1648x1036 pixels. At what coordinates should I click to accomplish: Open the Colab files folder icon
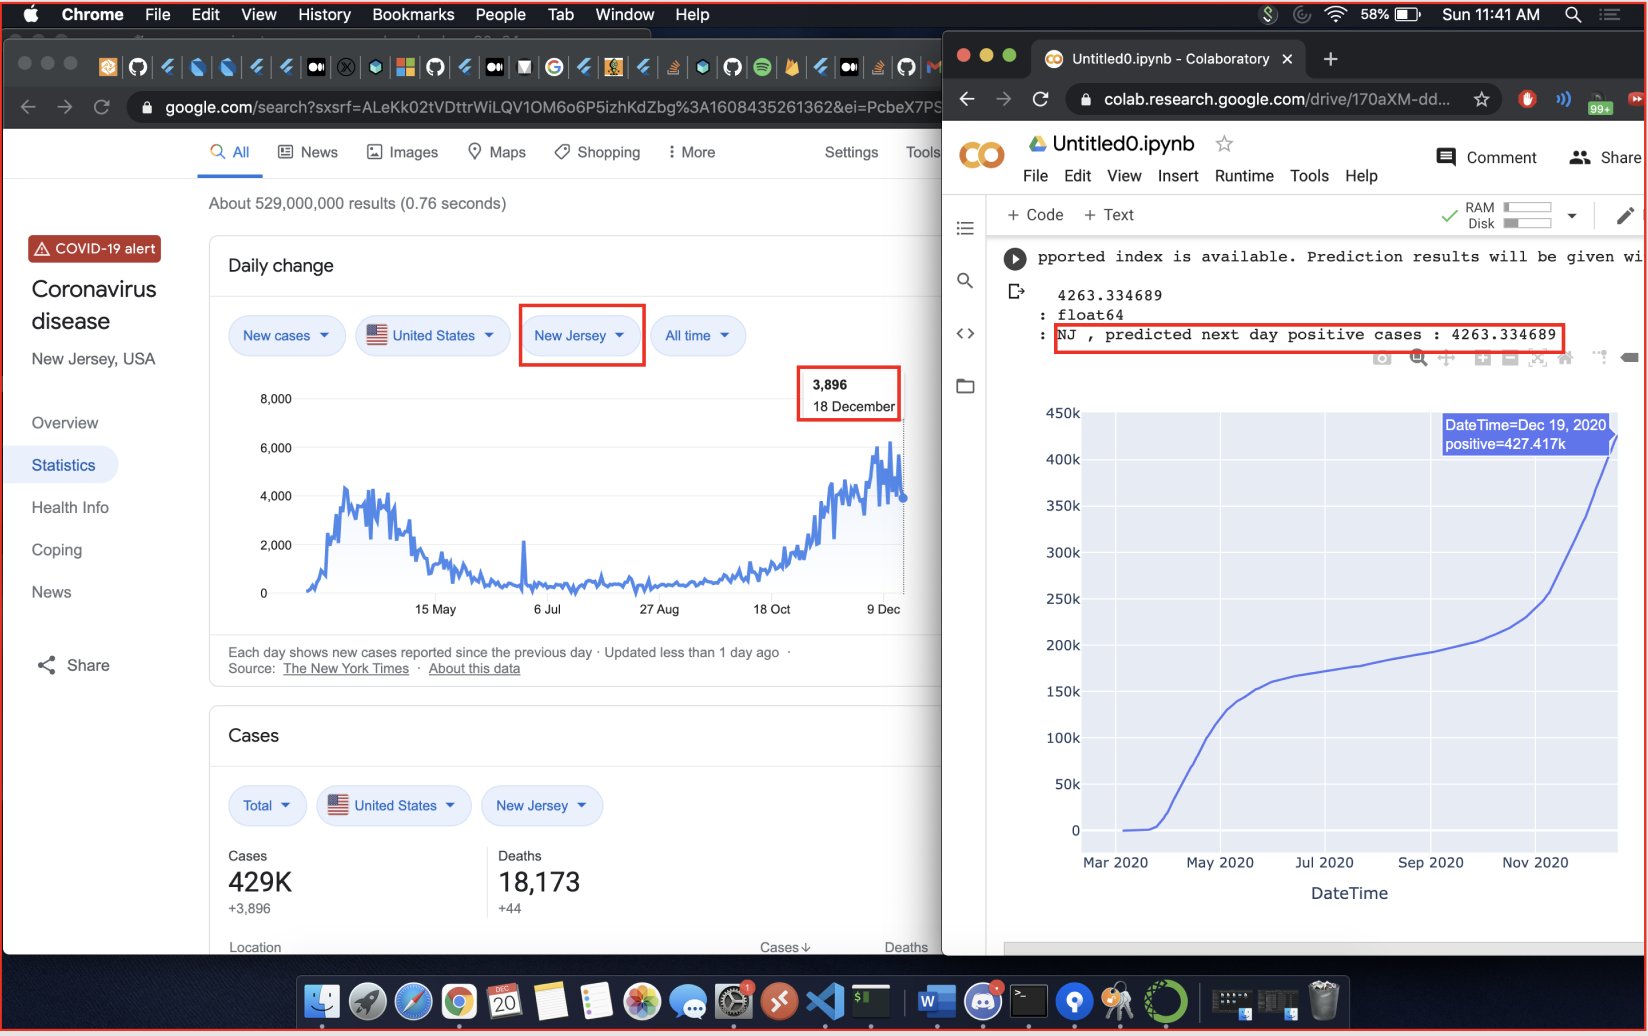[965, 386]
